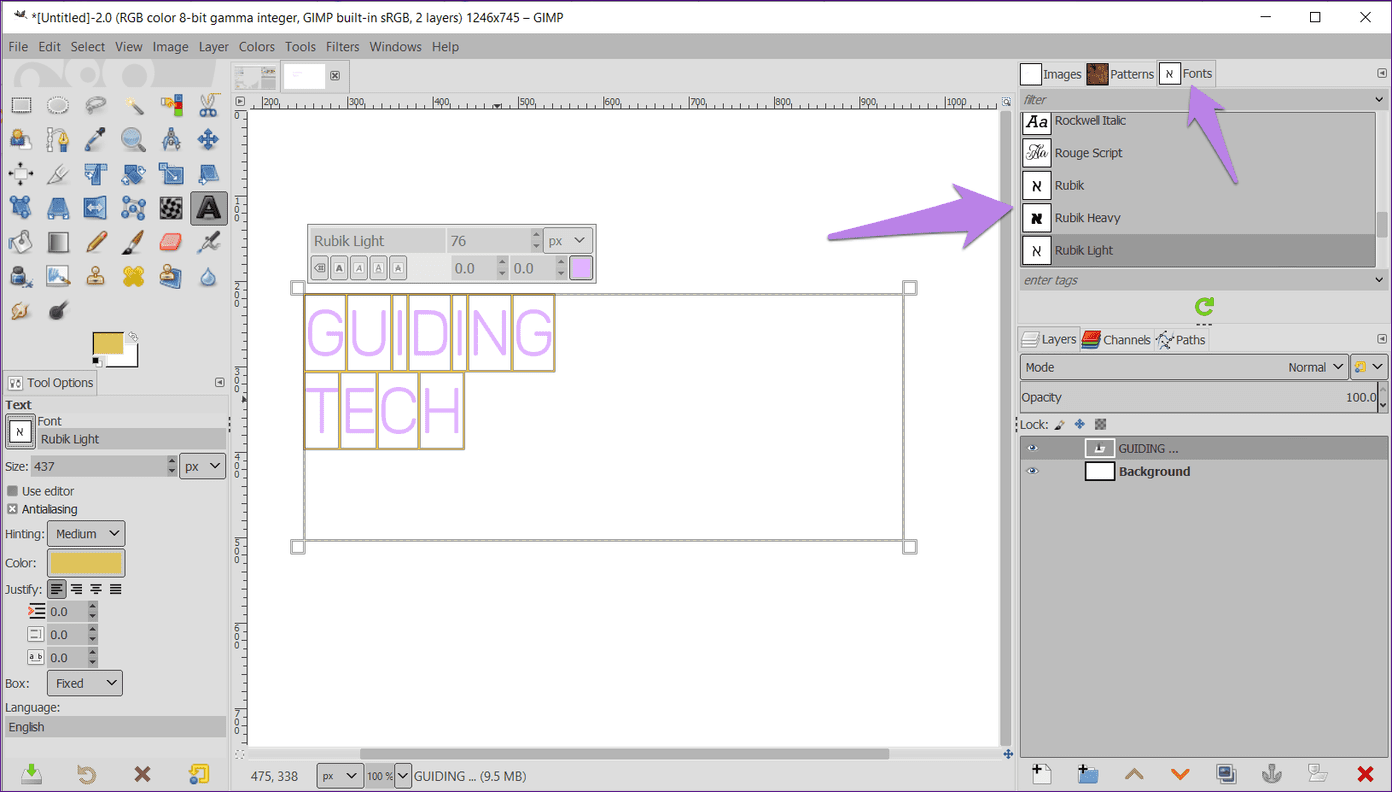Select the Measure compass tool
The height and width of the screenshot is (792, 1392).
(171, 139)
